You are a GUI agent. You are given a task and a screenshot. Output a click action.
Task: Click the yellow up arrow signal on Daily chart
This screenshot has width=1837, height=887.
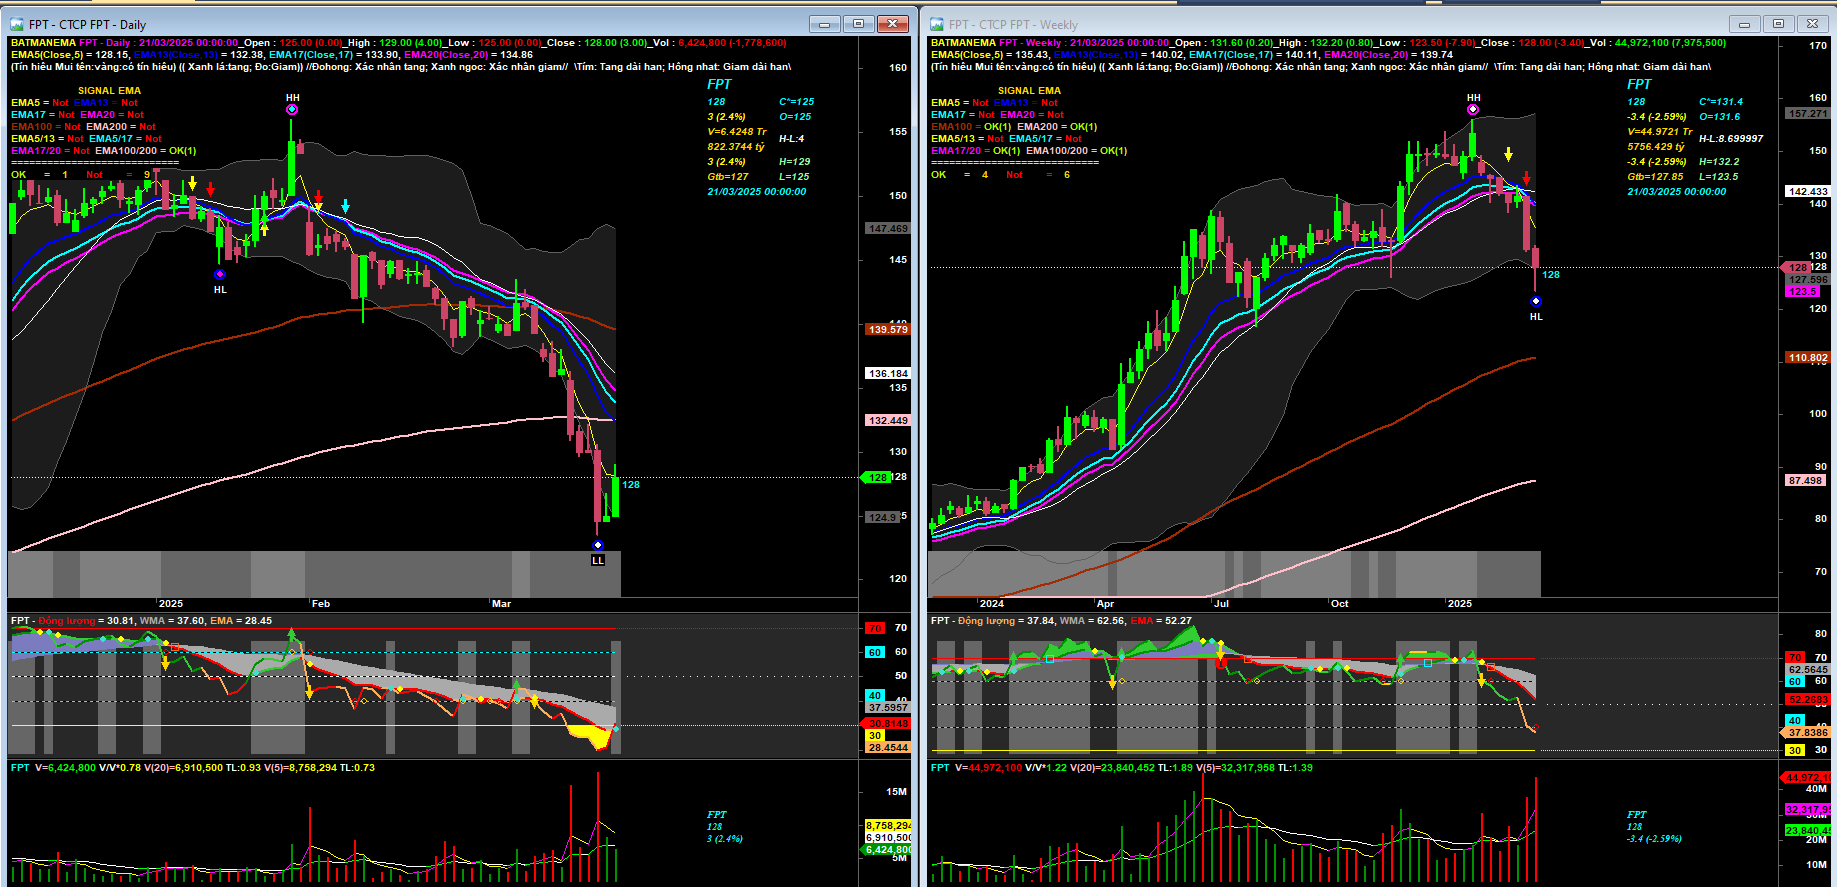tap(264, 229)
